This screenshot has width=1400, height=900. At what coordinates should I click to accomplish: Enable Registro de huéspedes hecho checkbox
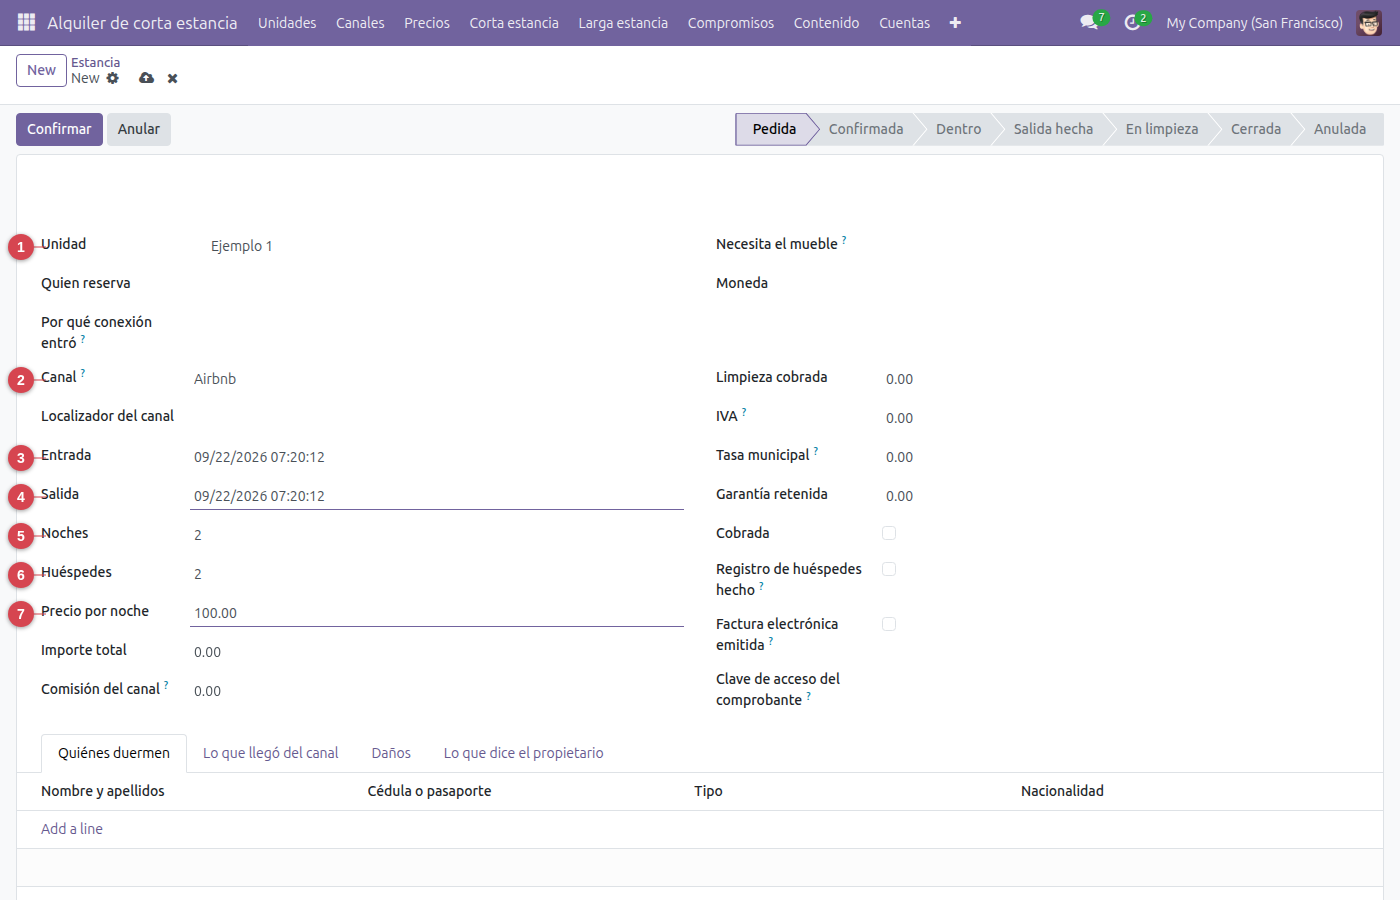[889, 569]
